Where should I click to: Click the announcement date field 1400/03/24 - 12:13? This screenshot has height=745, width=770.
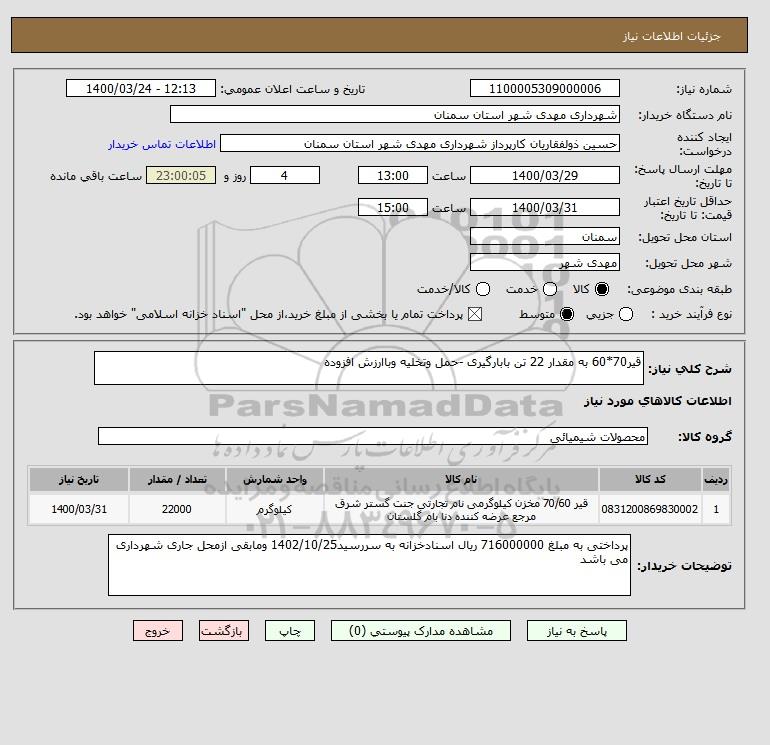pyautogui.click(x=141, y=88)
